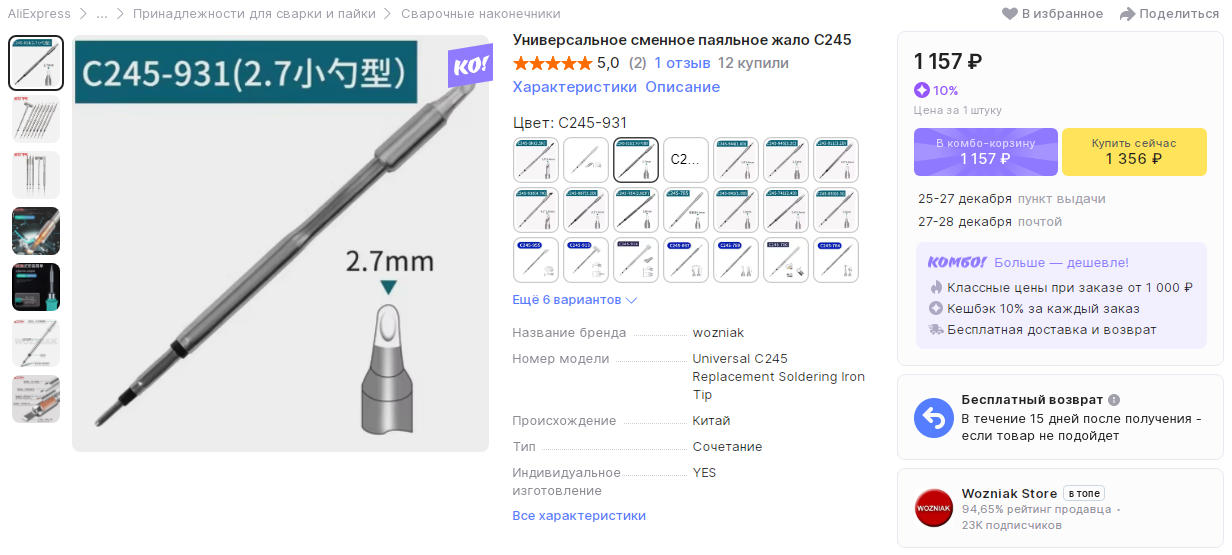
Task: Expand Ещё 6 вариантов
Action: click(x=575, y=300)
